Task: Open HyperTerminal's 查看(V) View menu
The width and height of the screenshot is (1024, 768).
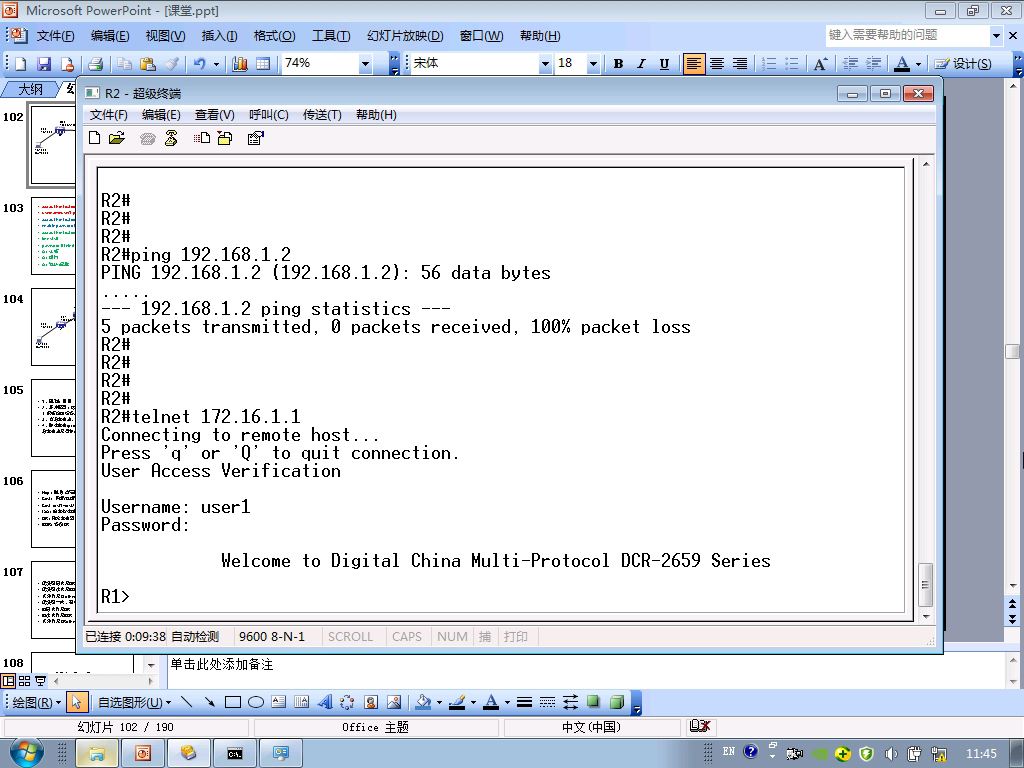Action: click(x=214, y=115)
